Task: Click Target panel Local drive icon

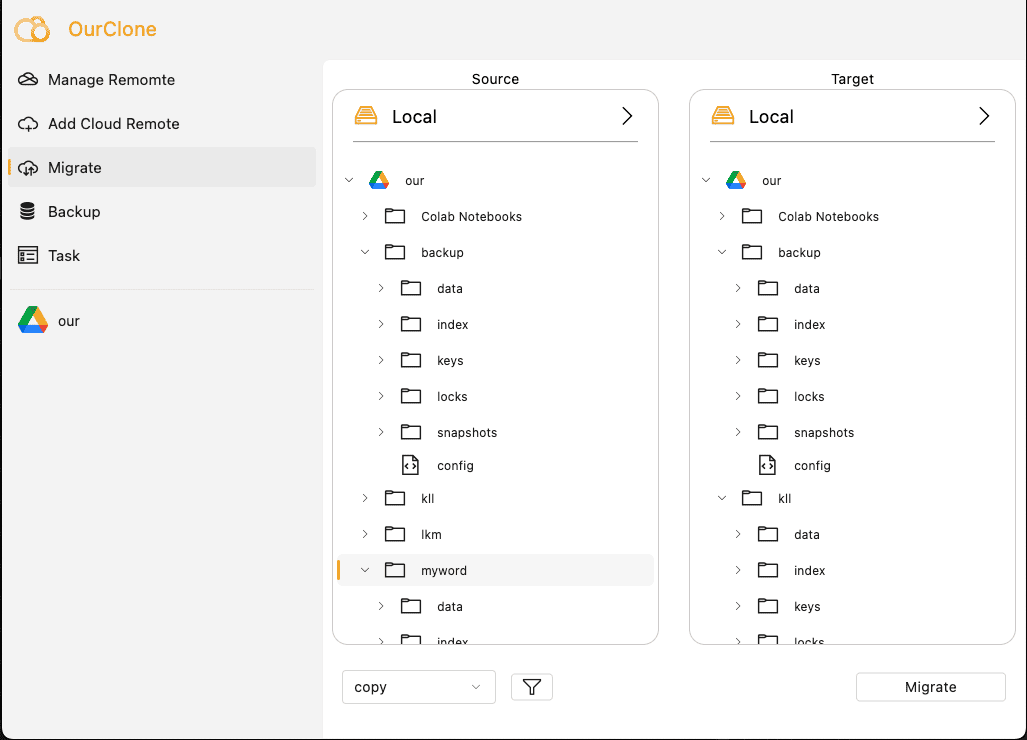Action: (723, 117)
